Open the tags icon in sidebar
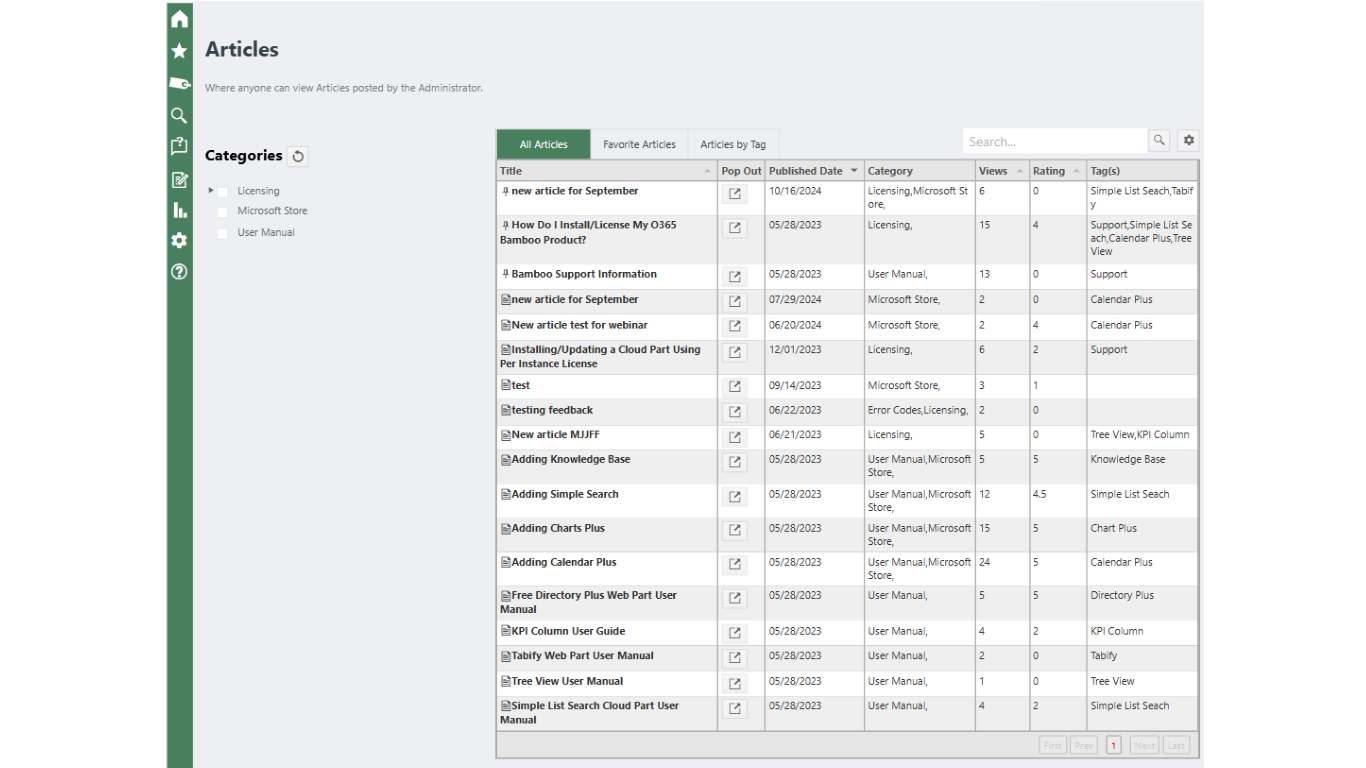This screenshot has height=768, width=1366. (179, 83)
